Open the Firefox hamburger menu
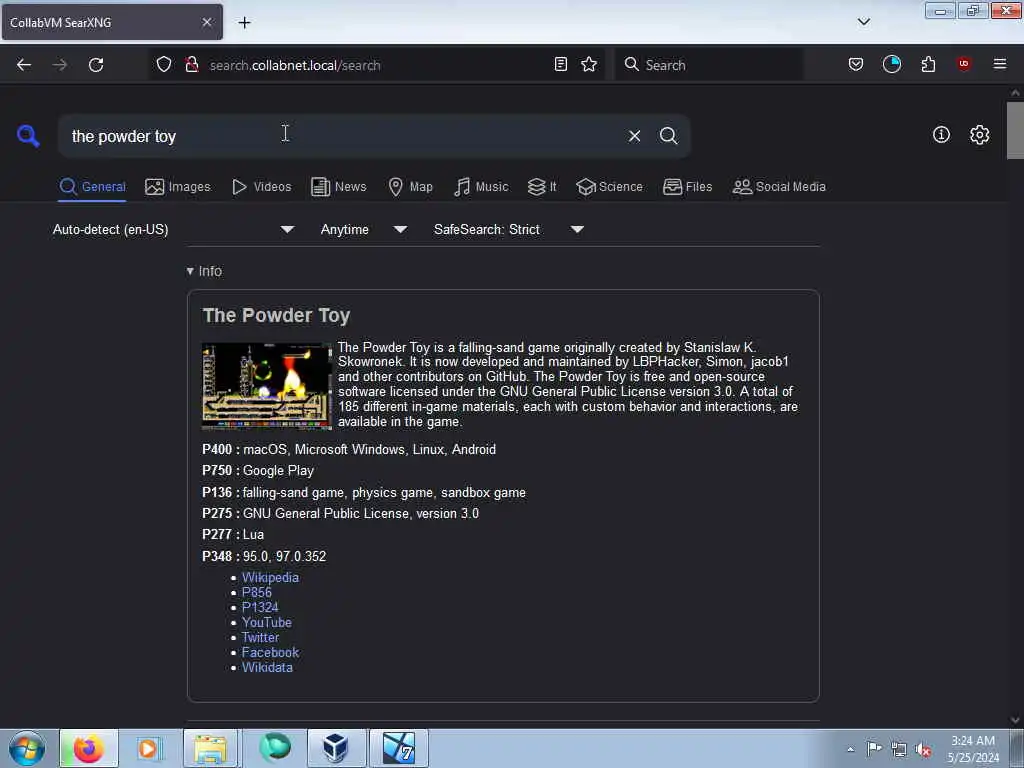This screenshot has width=1024, height=768. pos(1000,64)
